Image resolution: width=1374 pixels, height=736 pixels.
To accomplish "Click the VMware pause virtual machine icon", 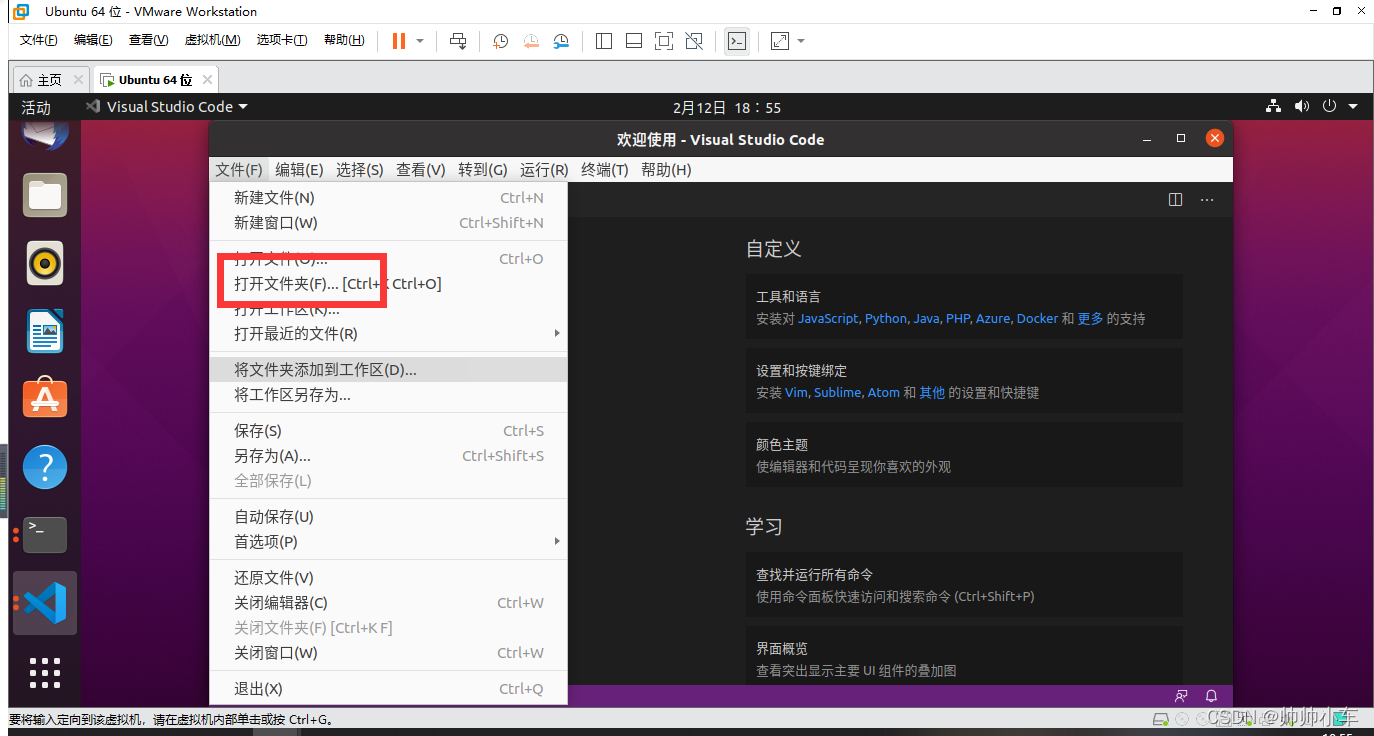I will point(399,41).
